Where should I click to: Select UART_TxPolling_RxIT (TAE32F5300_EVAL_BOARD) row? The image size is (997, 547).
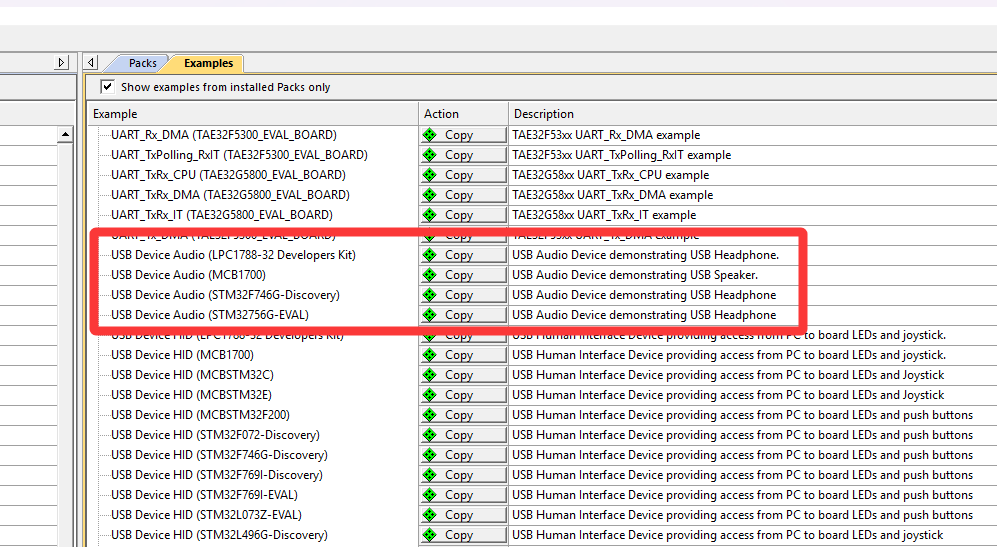[239, 155]
